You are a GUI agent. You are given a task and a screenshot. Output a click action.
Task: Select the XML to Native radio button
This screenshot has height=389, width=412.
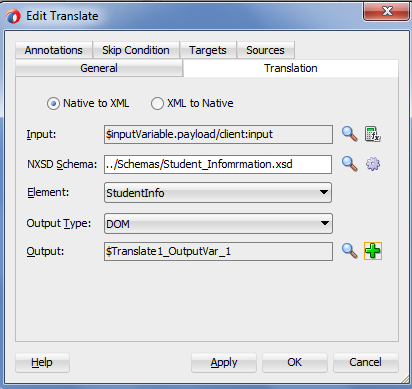tap(157, 103)
